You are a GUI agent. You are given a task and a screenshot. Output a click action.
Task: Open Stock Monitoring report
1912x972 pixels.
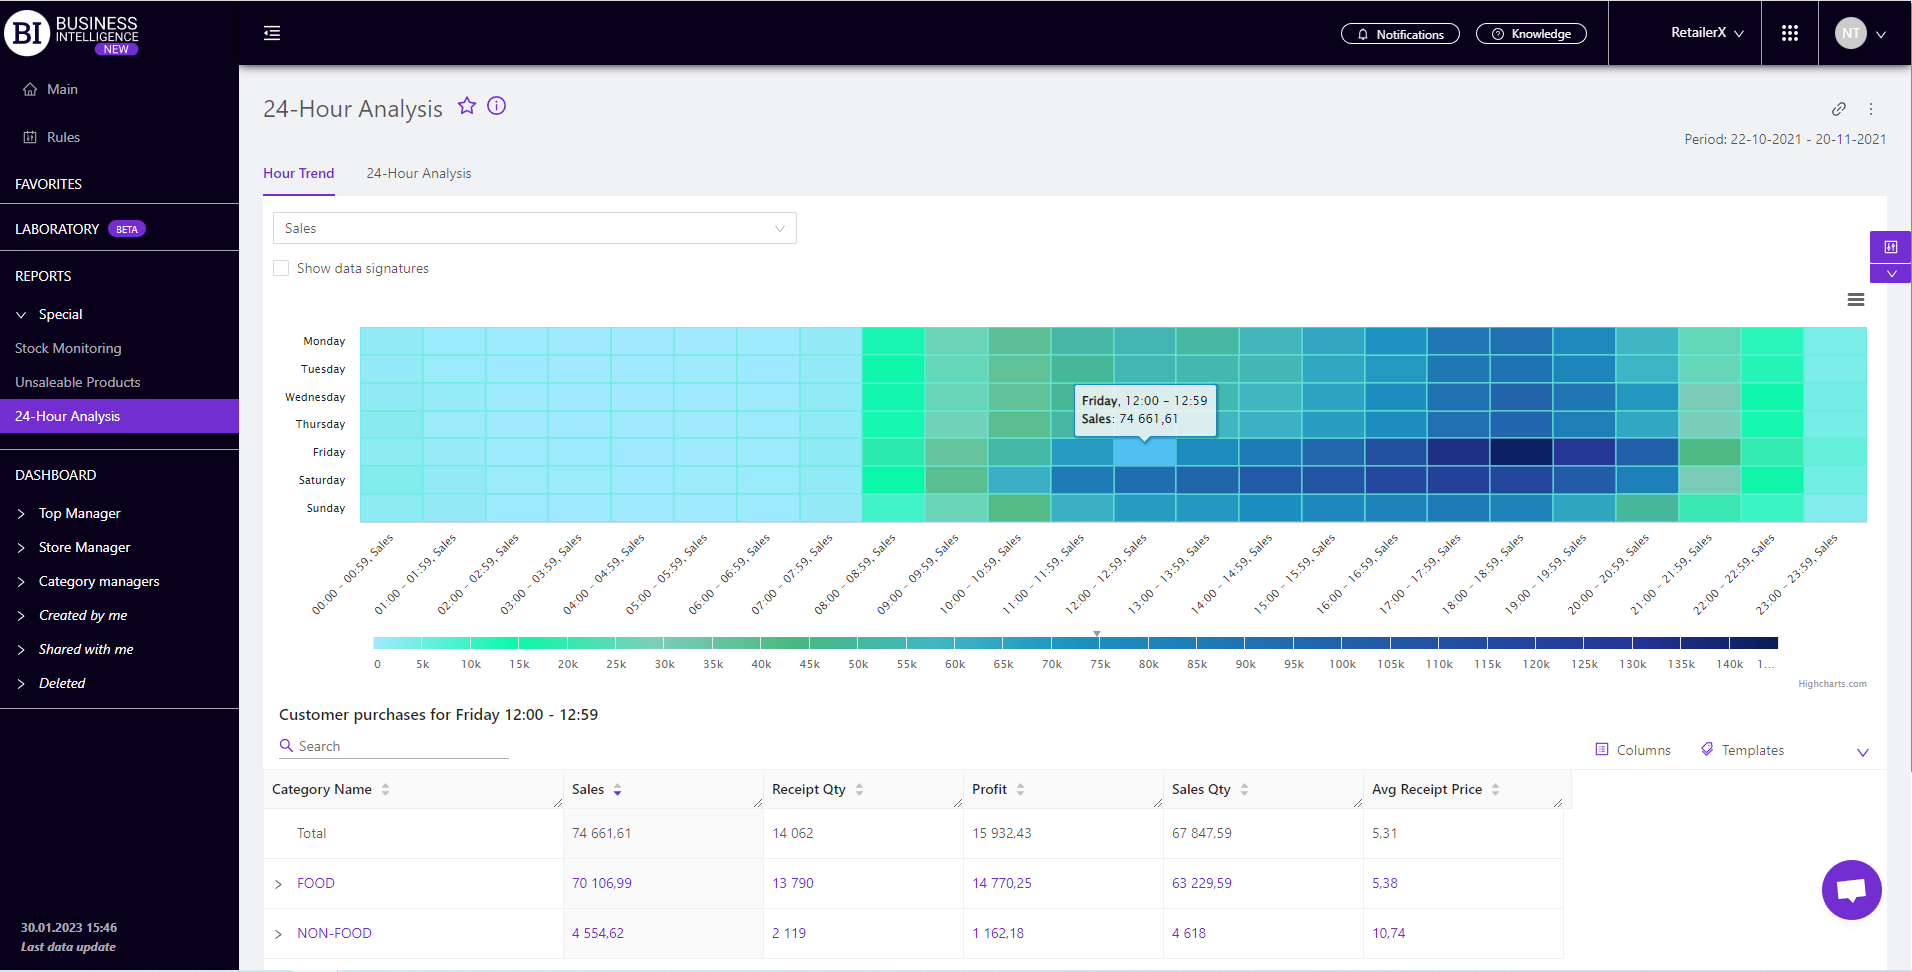pyautogui.click(x=68, y=348)
